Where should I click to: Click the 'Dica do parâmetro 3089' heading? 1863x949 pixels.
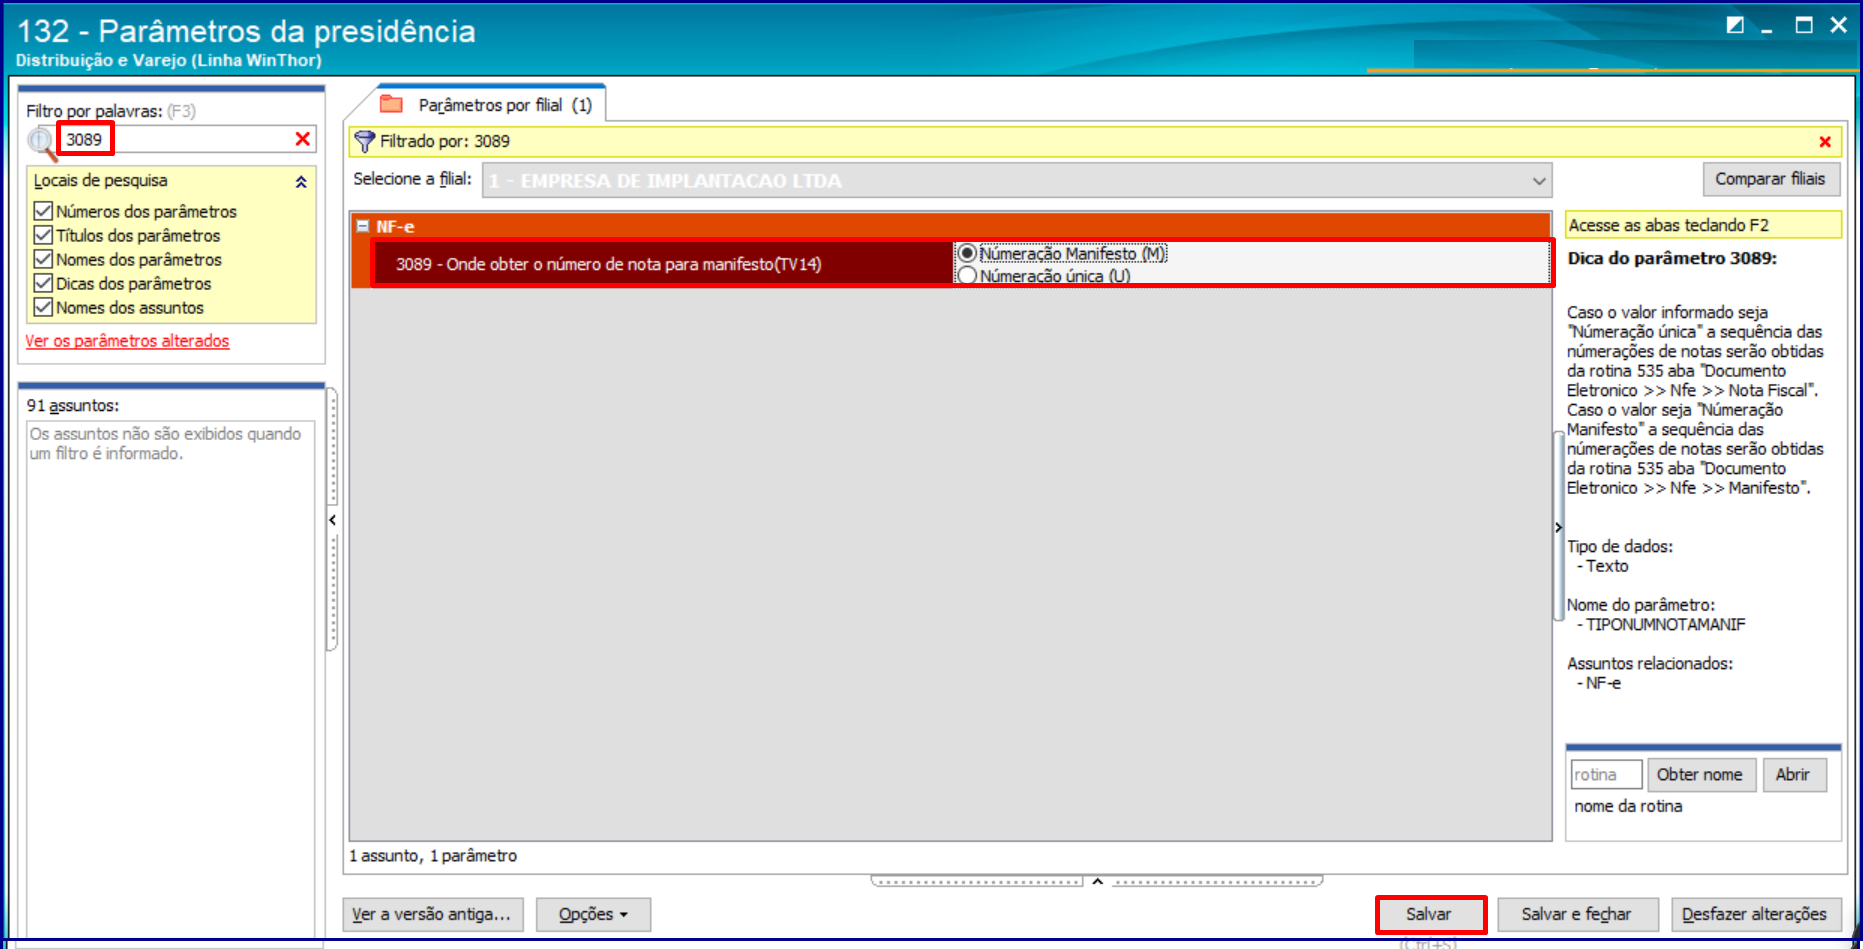(x=1672, y=258)
